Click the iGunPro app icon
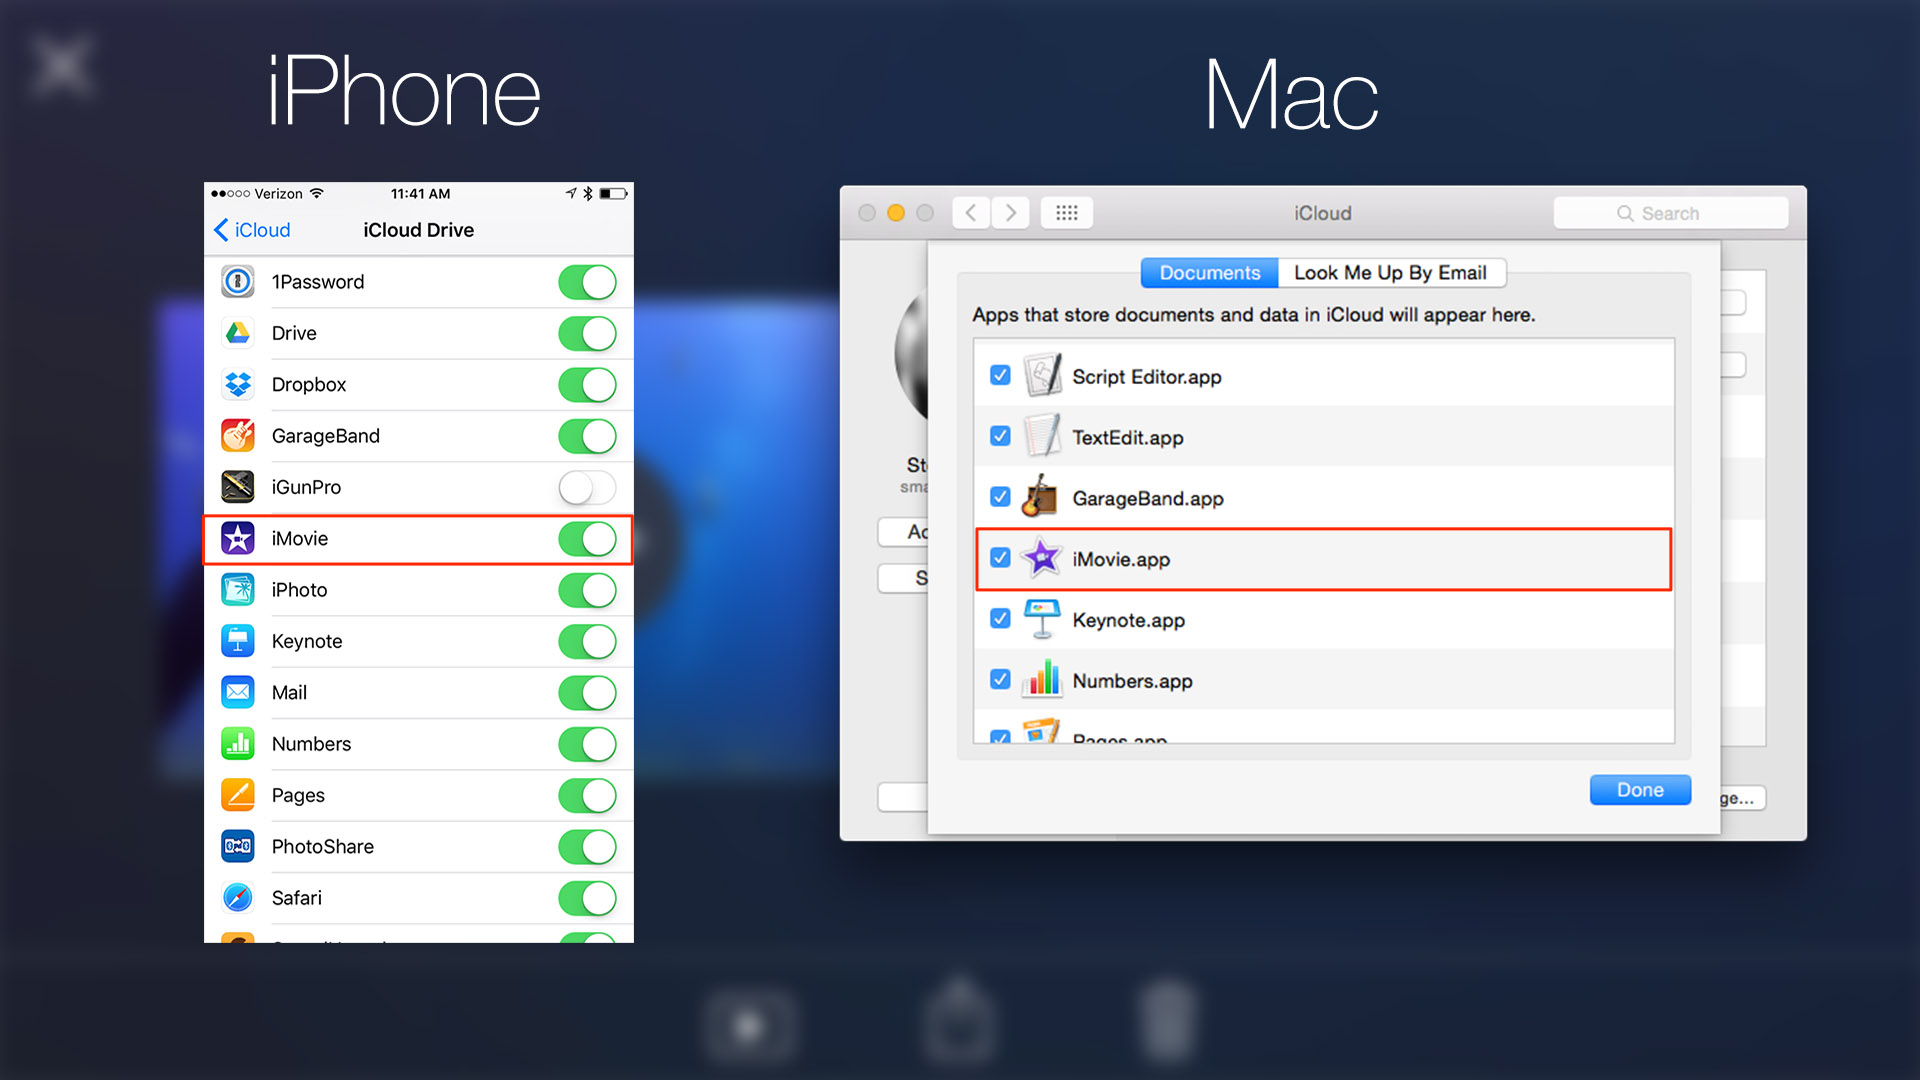The image size is (1920, 1080). click(238, 487)
